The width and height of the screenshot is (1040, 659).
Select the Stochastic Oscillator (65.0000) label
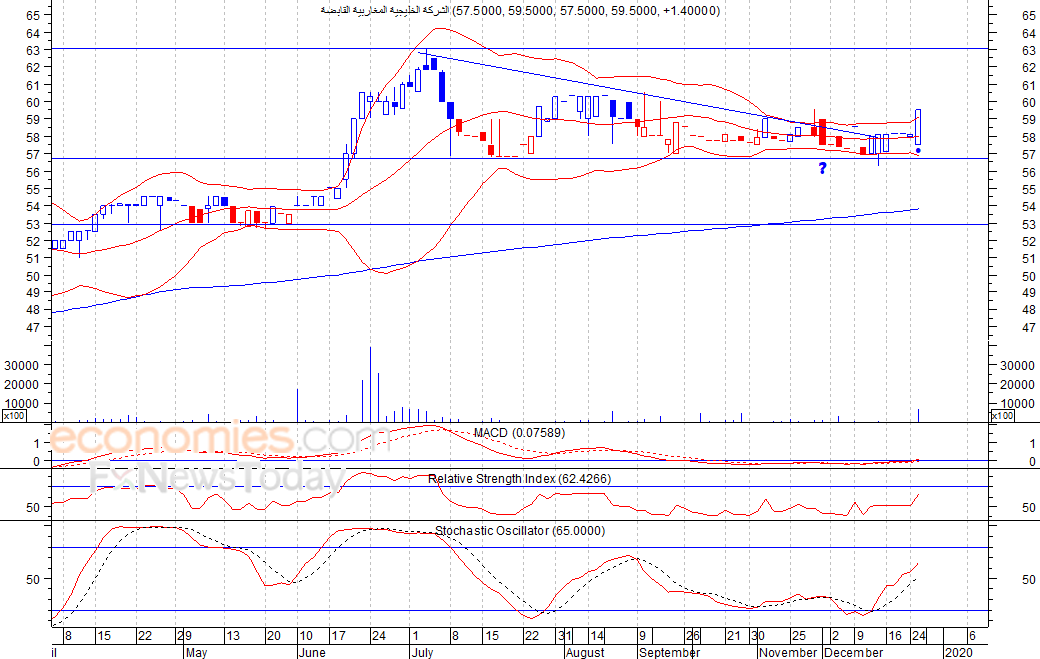520,531
